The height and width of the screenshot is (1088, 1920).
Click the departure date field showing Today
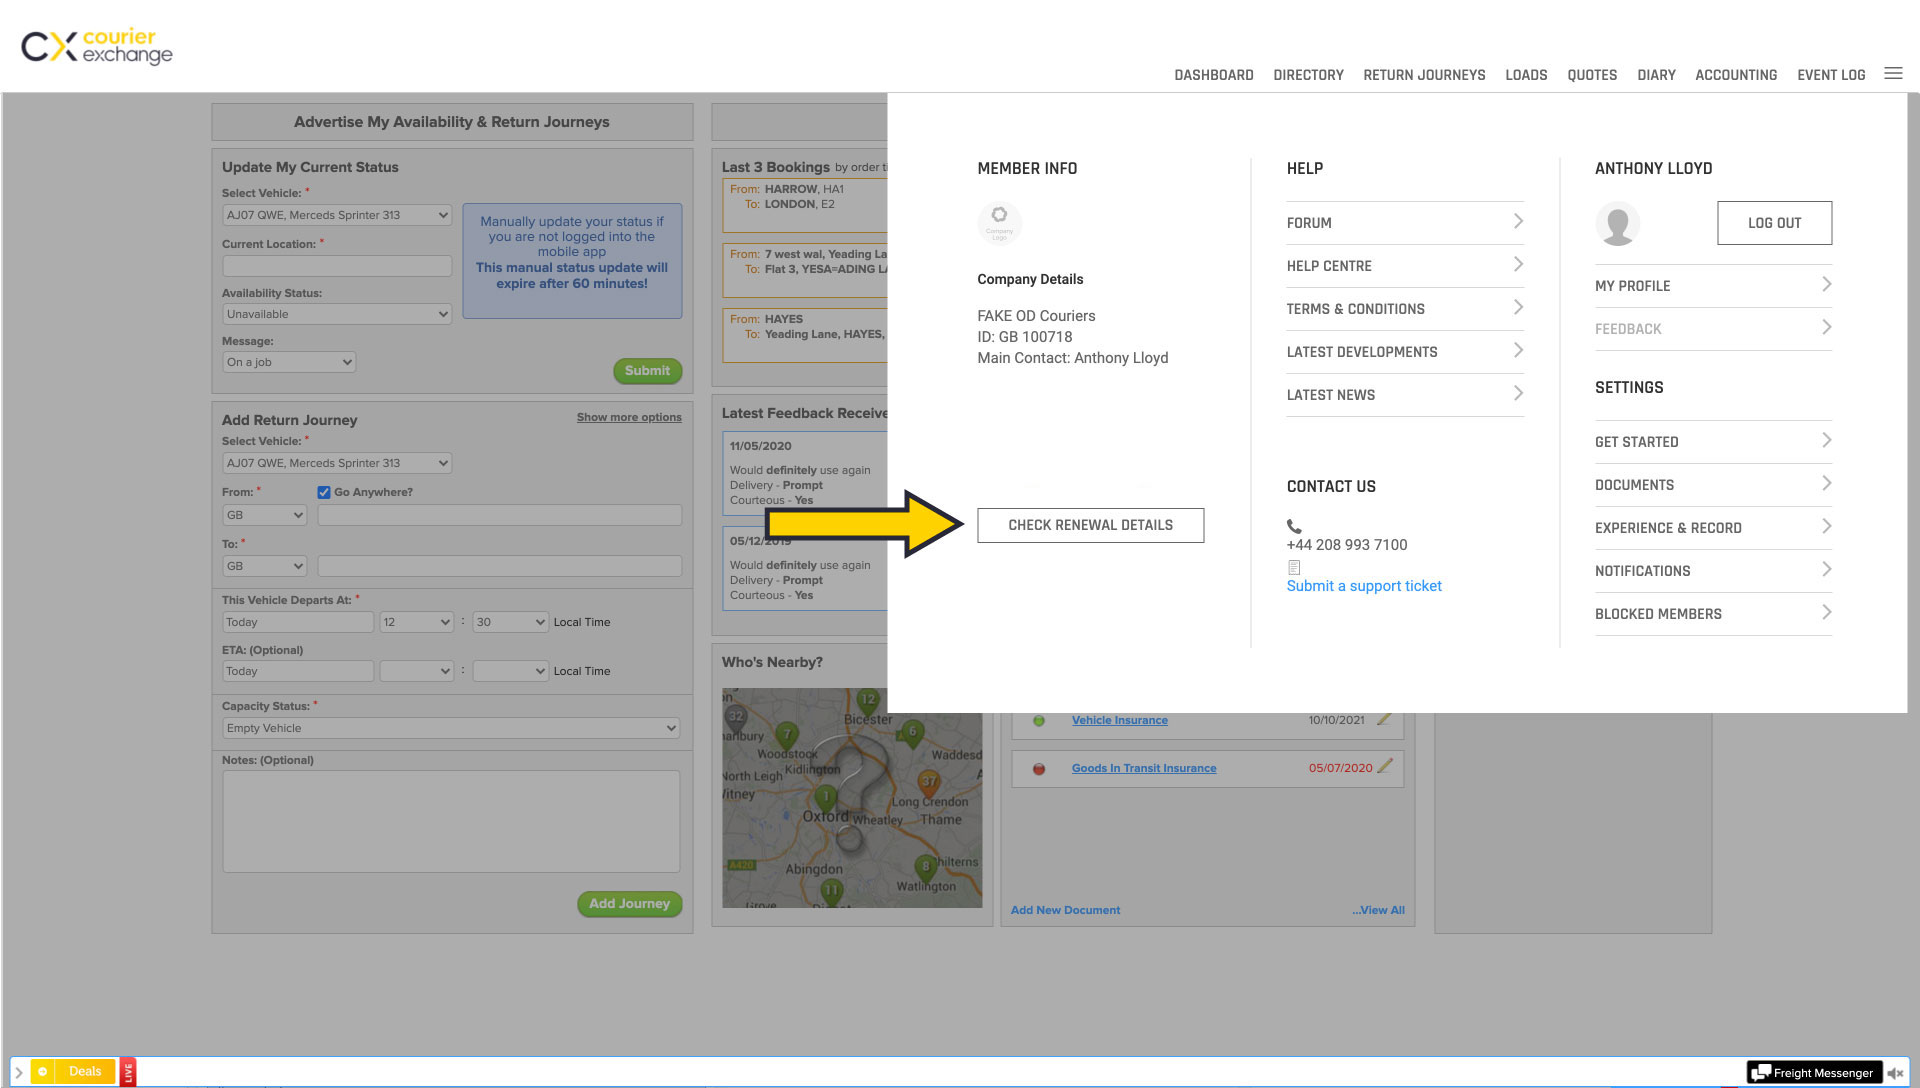pos(298,622)
